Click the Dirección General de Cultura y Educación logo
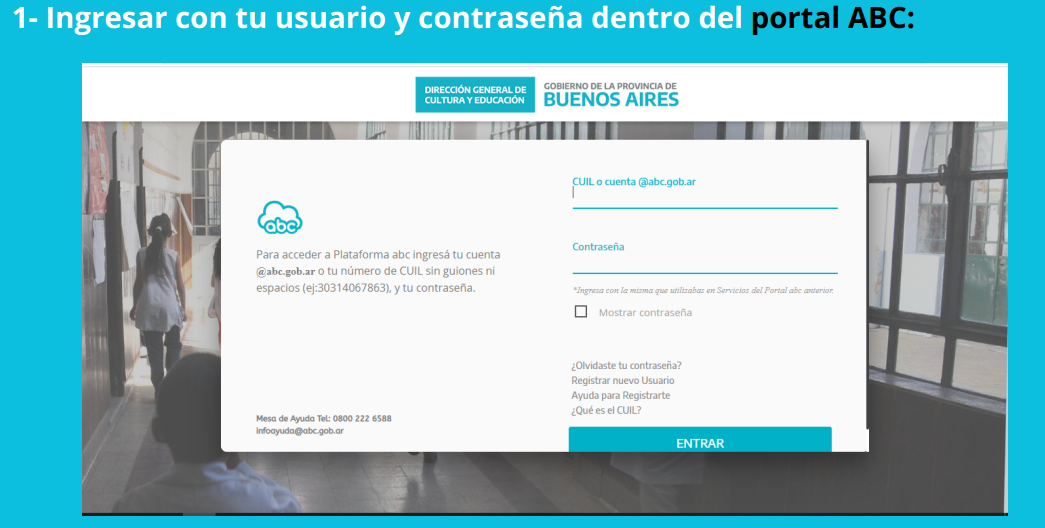 click(475, 95)
